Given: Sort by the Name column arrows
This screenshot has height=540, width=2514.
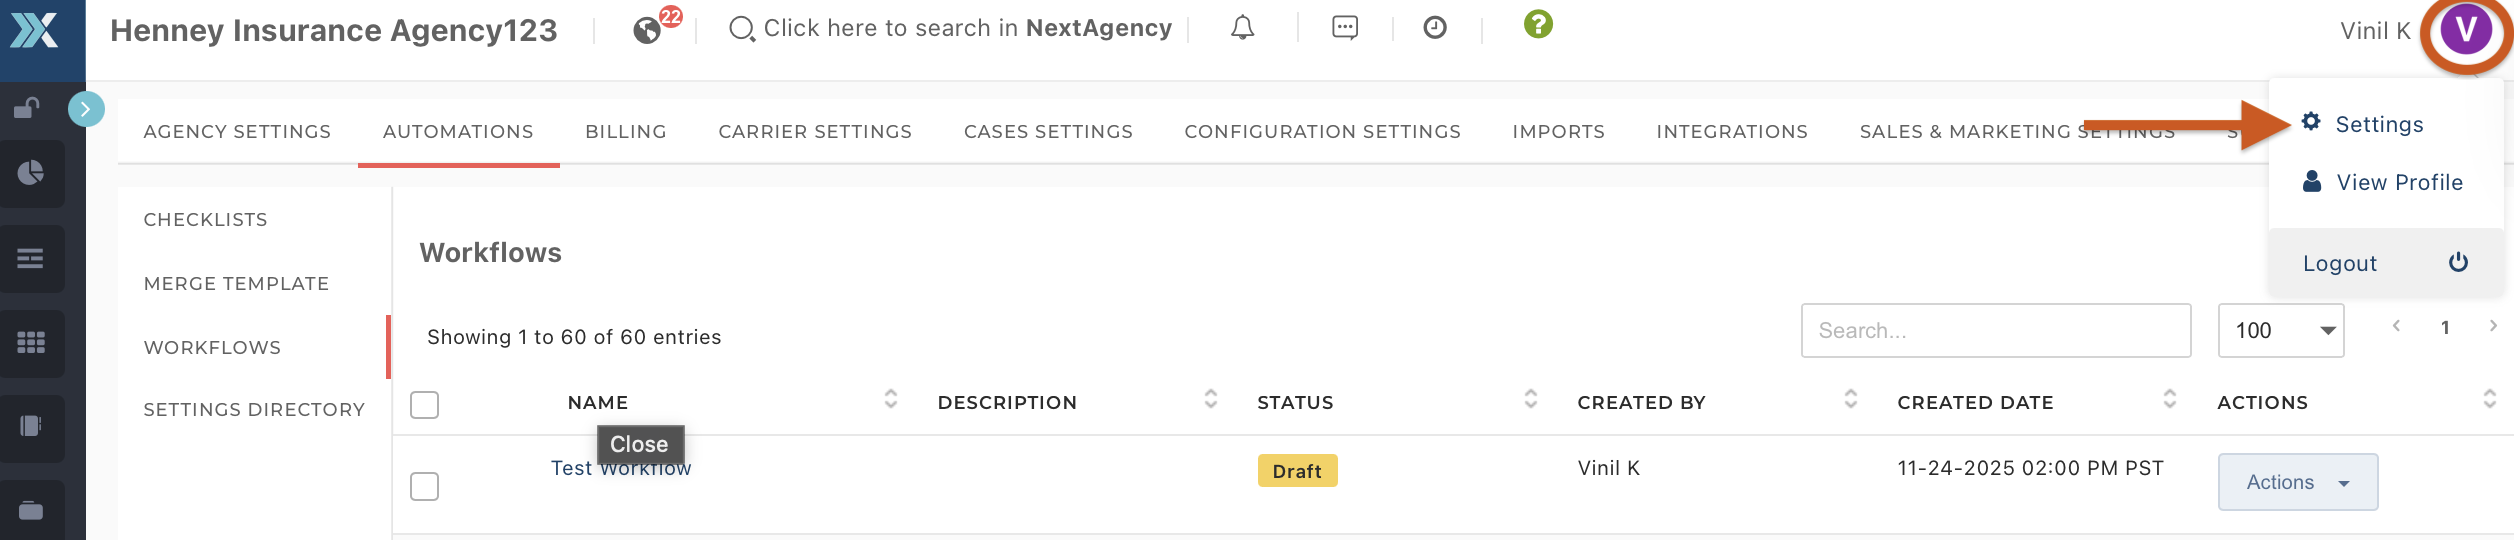Looking at the screenshot, I should [891, 400].
